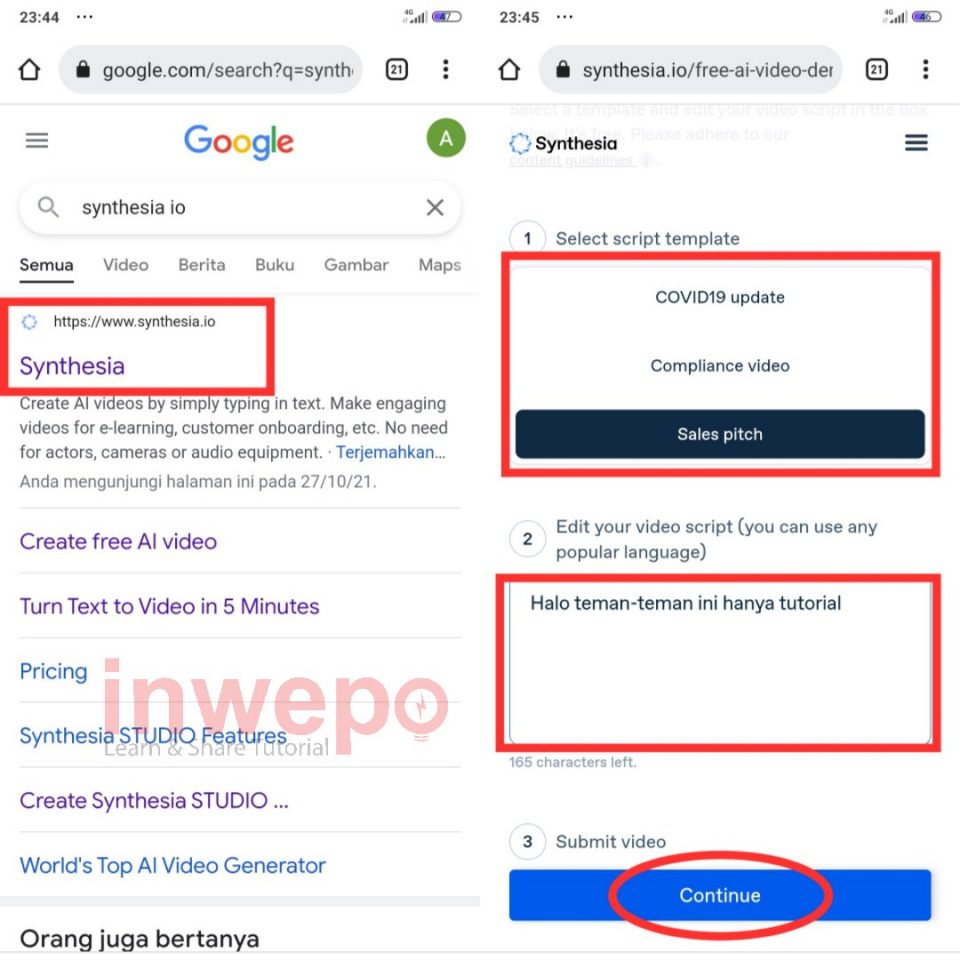Click the blue Continue button
Image resolution: width=960 pixels, height=960 pixels.
[720, 895]
